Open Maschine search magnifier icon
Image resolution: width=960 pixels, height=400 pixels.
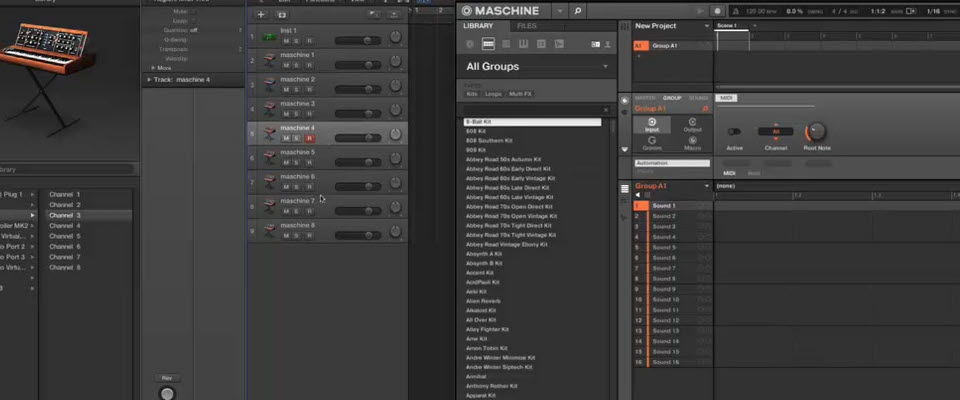click(577, 11)
